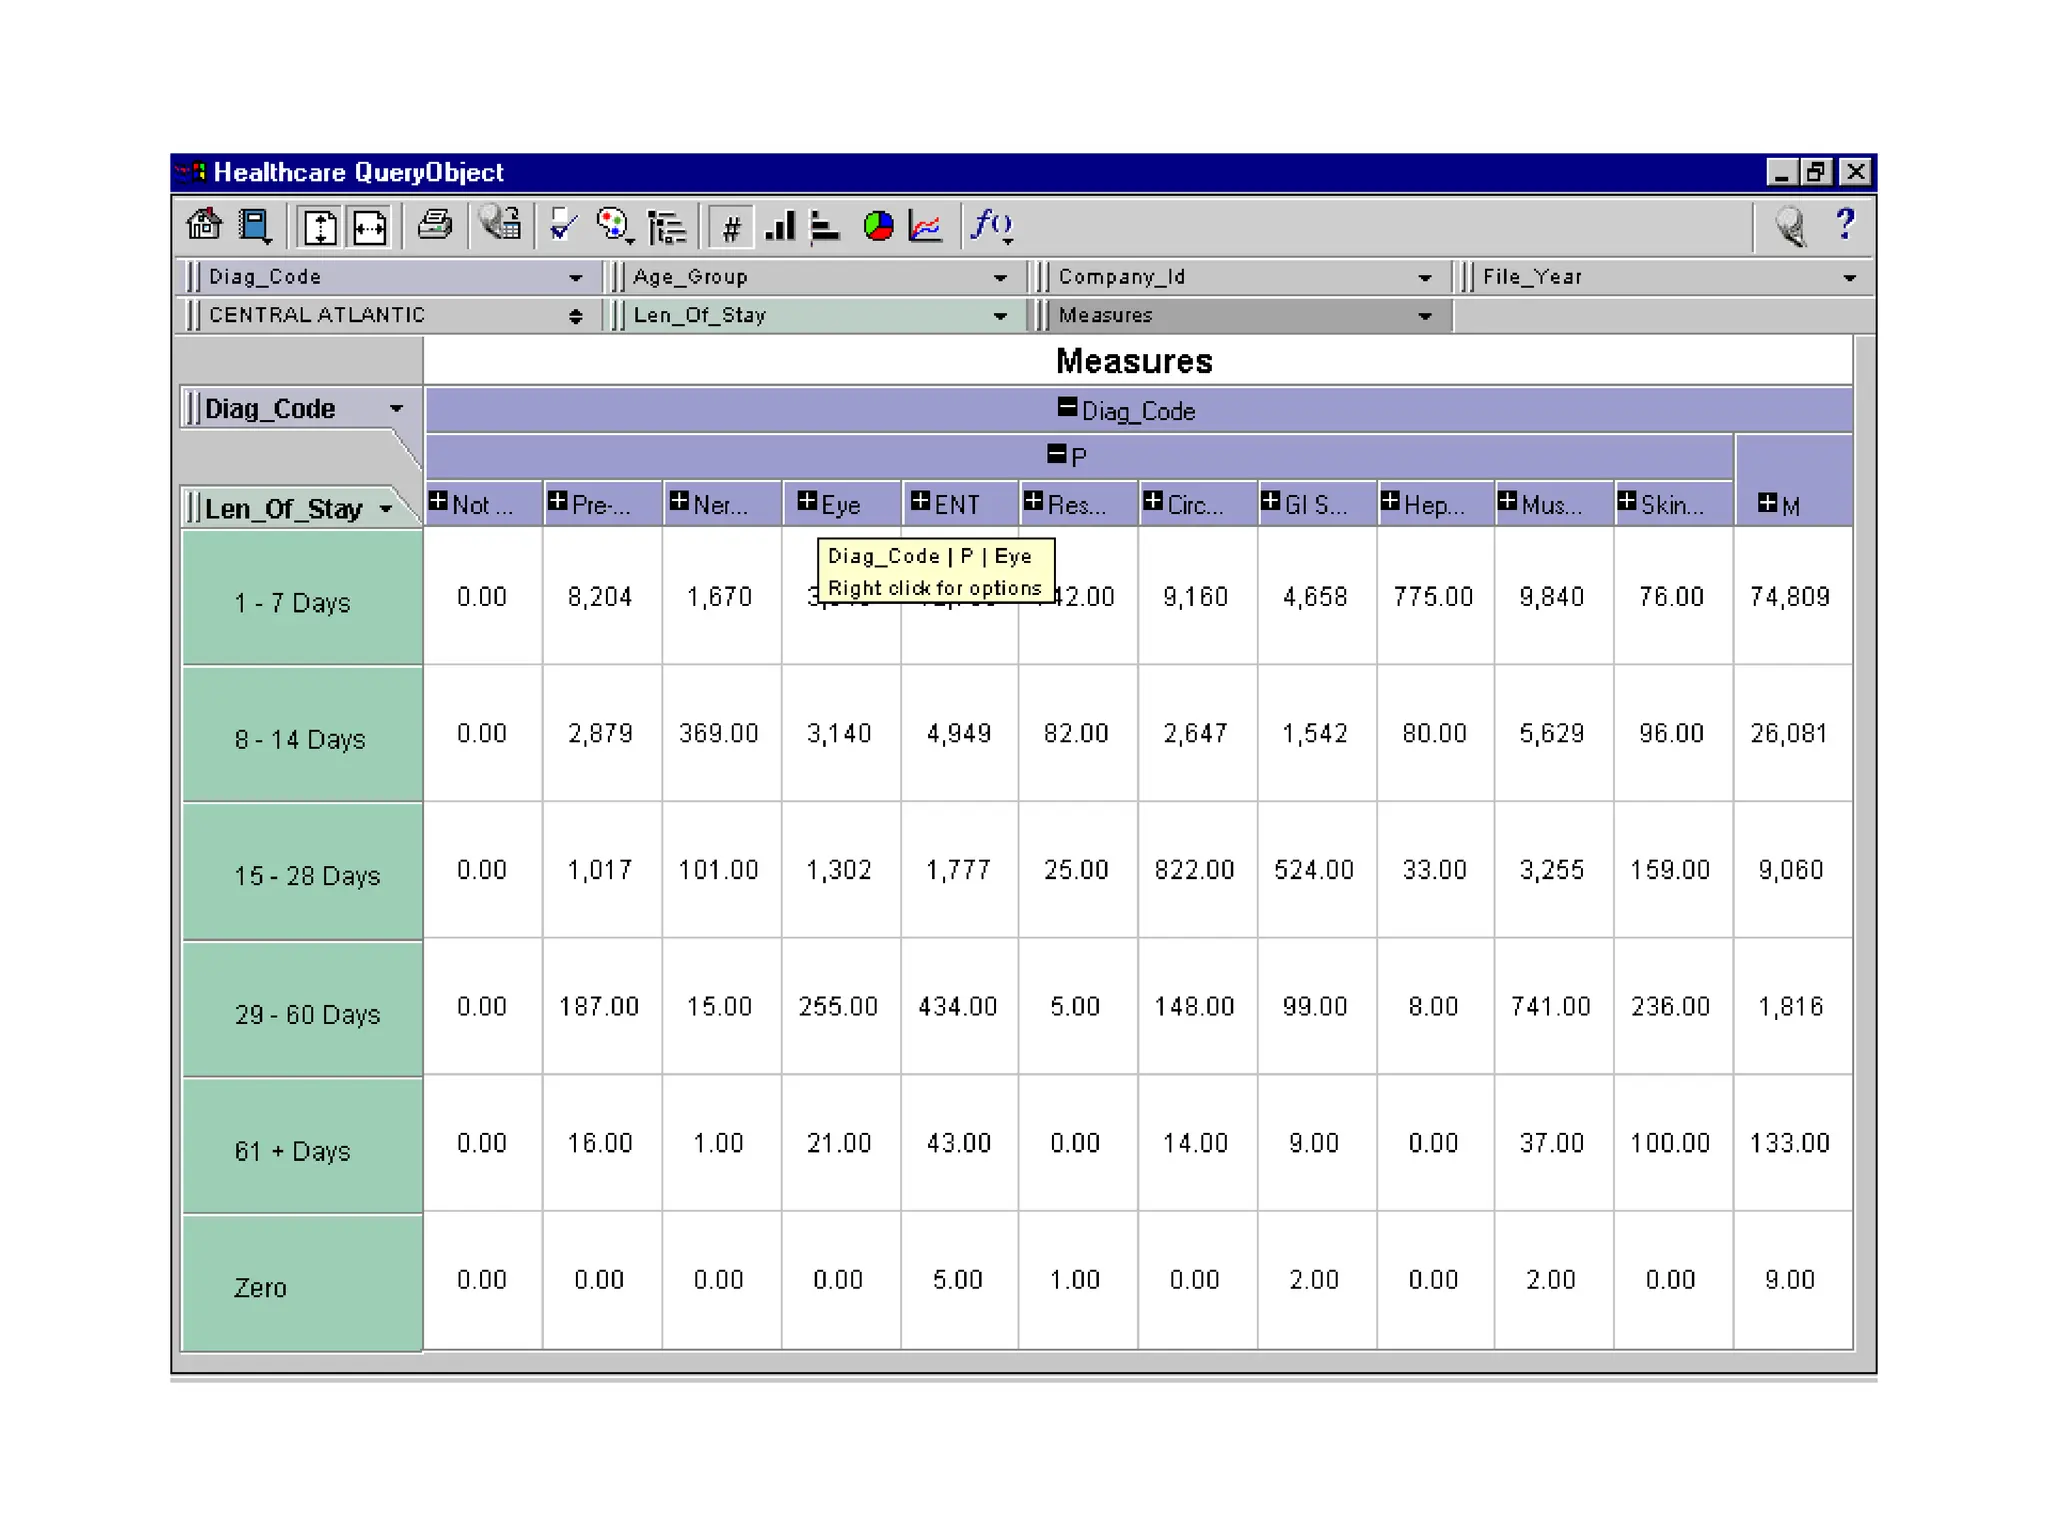The width and height of the screenshot is (2048, 1536).
Task: Open the Age_Group dimension dropdown
Action: 999,278
